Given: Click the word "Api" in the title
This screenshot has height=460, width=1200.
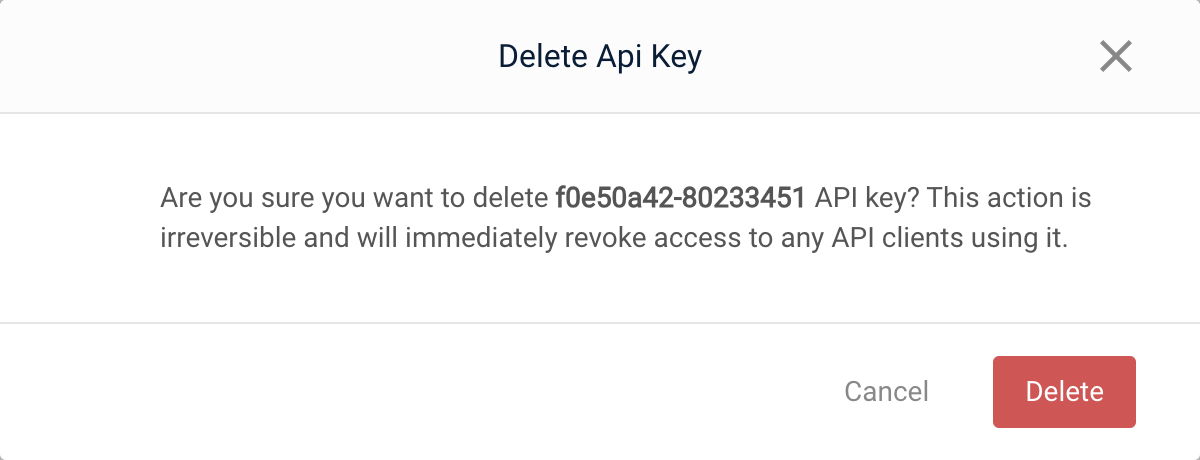Looking at the screenshot, I should point(620,56).
